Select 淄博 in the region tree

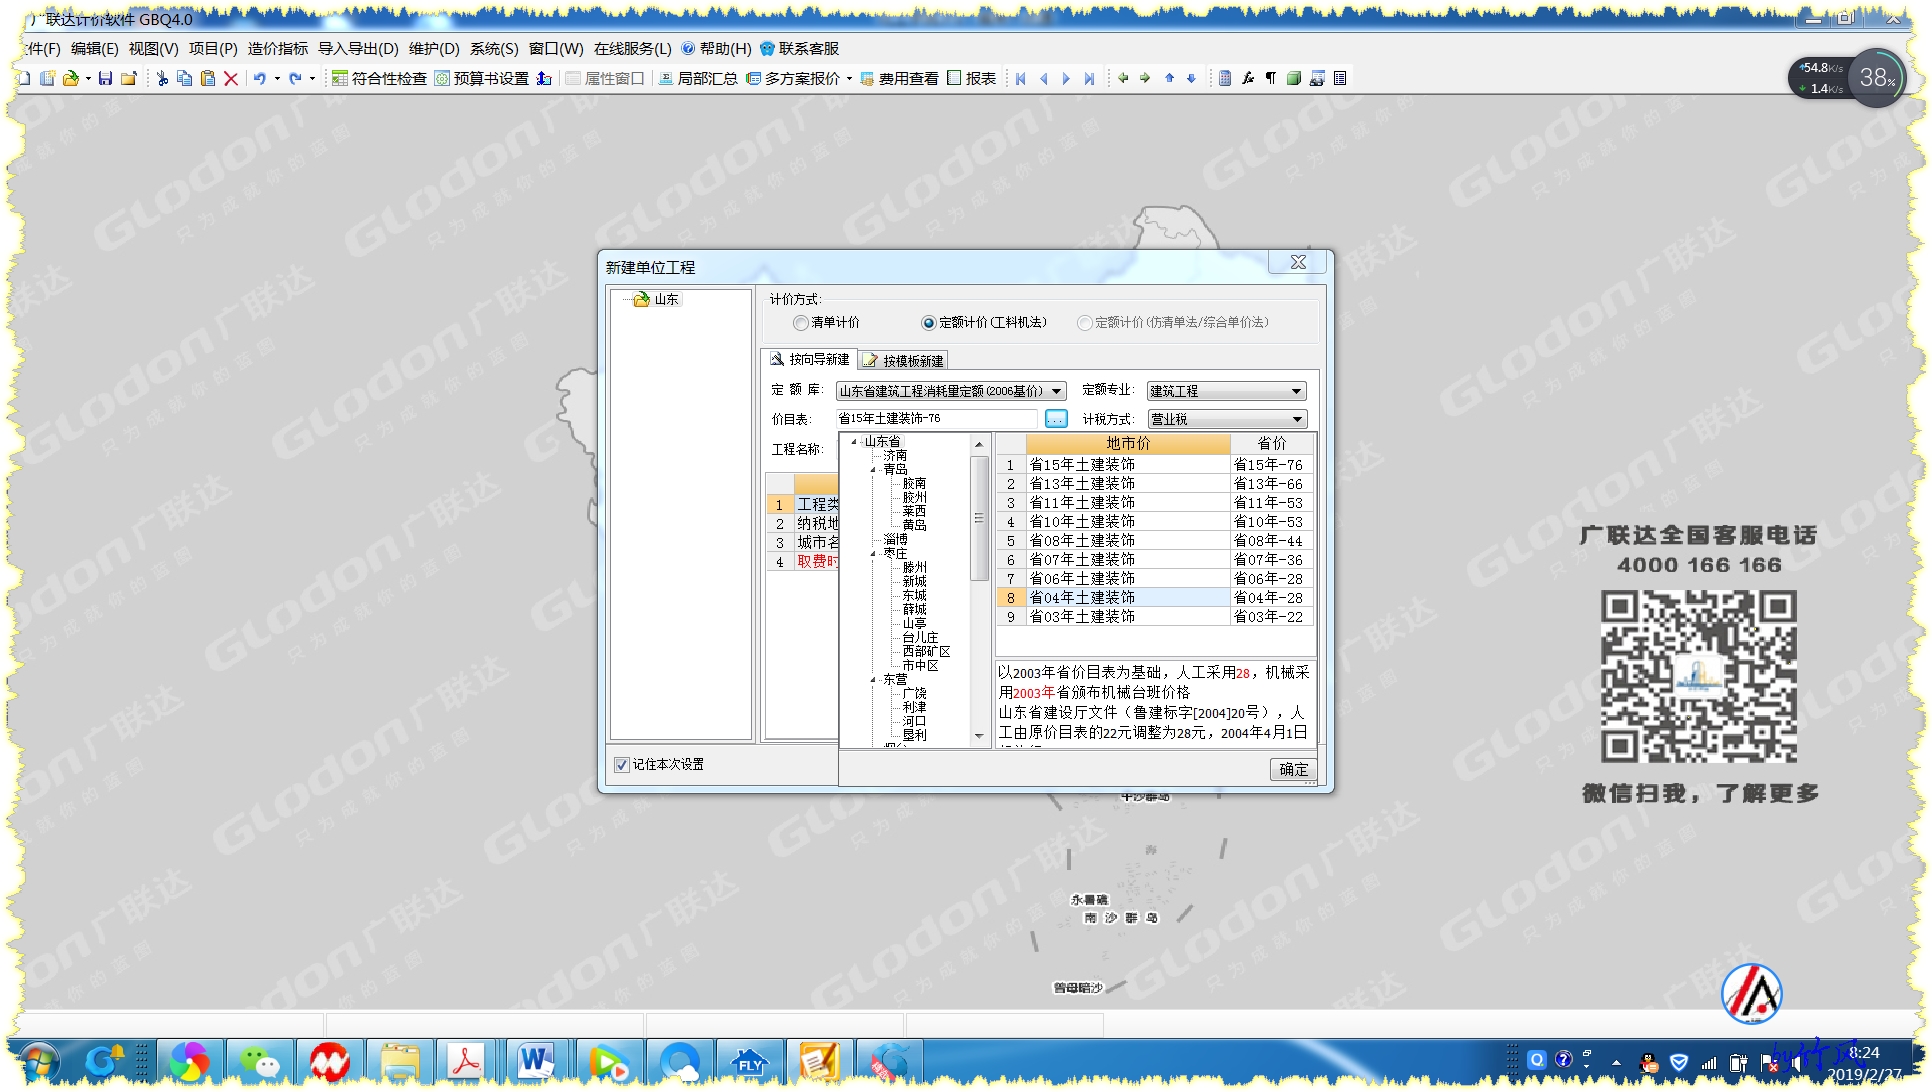(x=895, y=539)
